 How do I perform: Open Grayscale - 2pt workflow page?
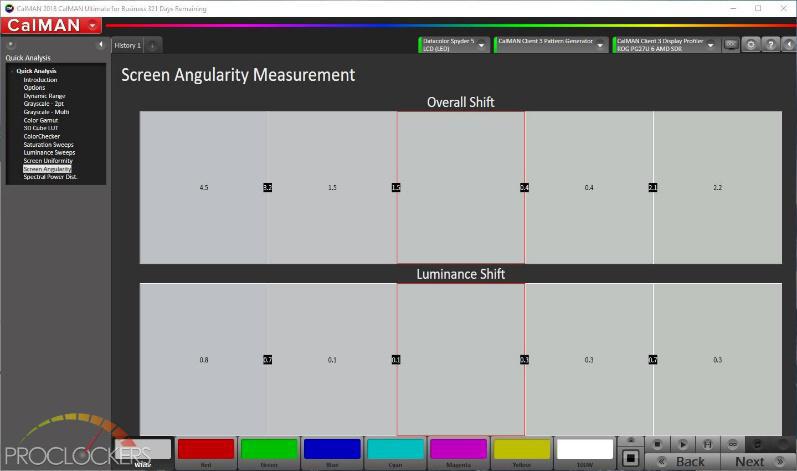pyautogui.click(x=43, y=104)
